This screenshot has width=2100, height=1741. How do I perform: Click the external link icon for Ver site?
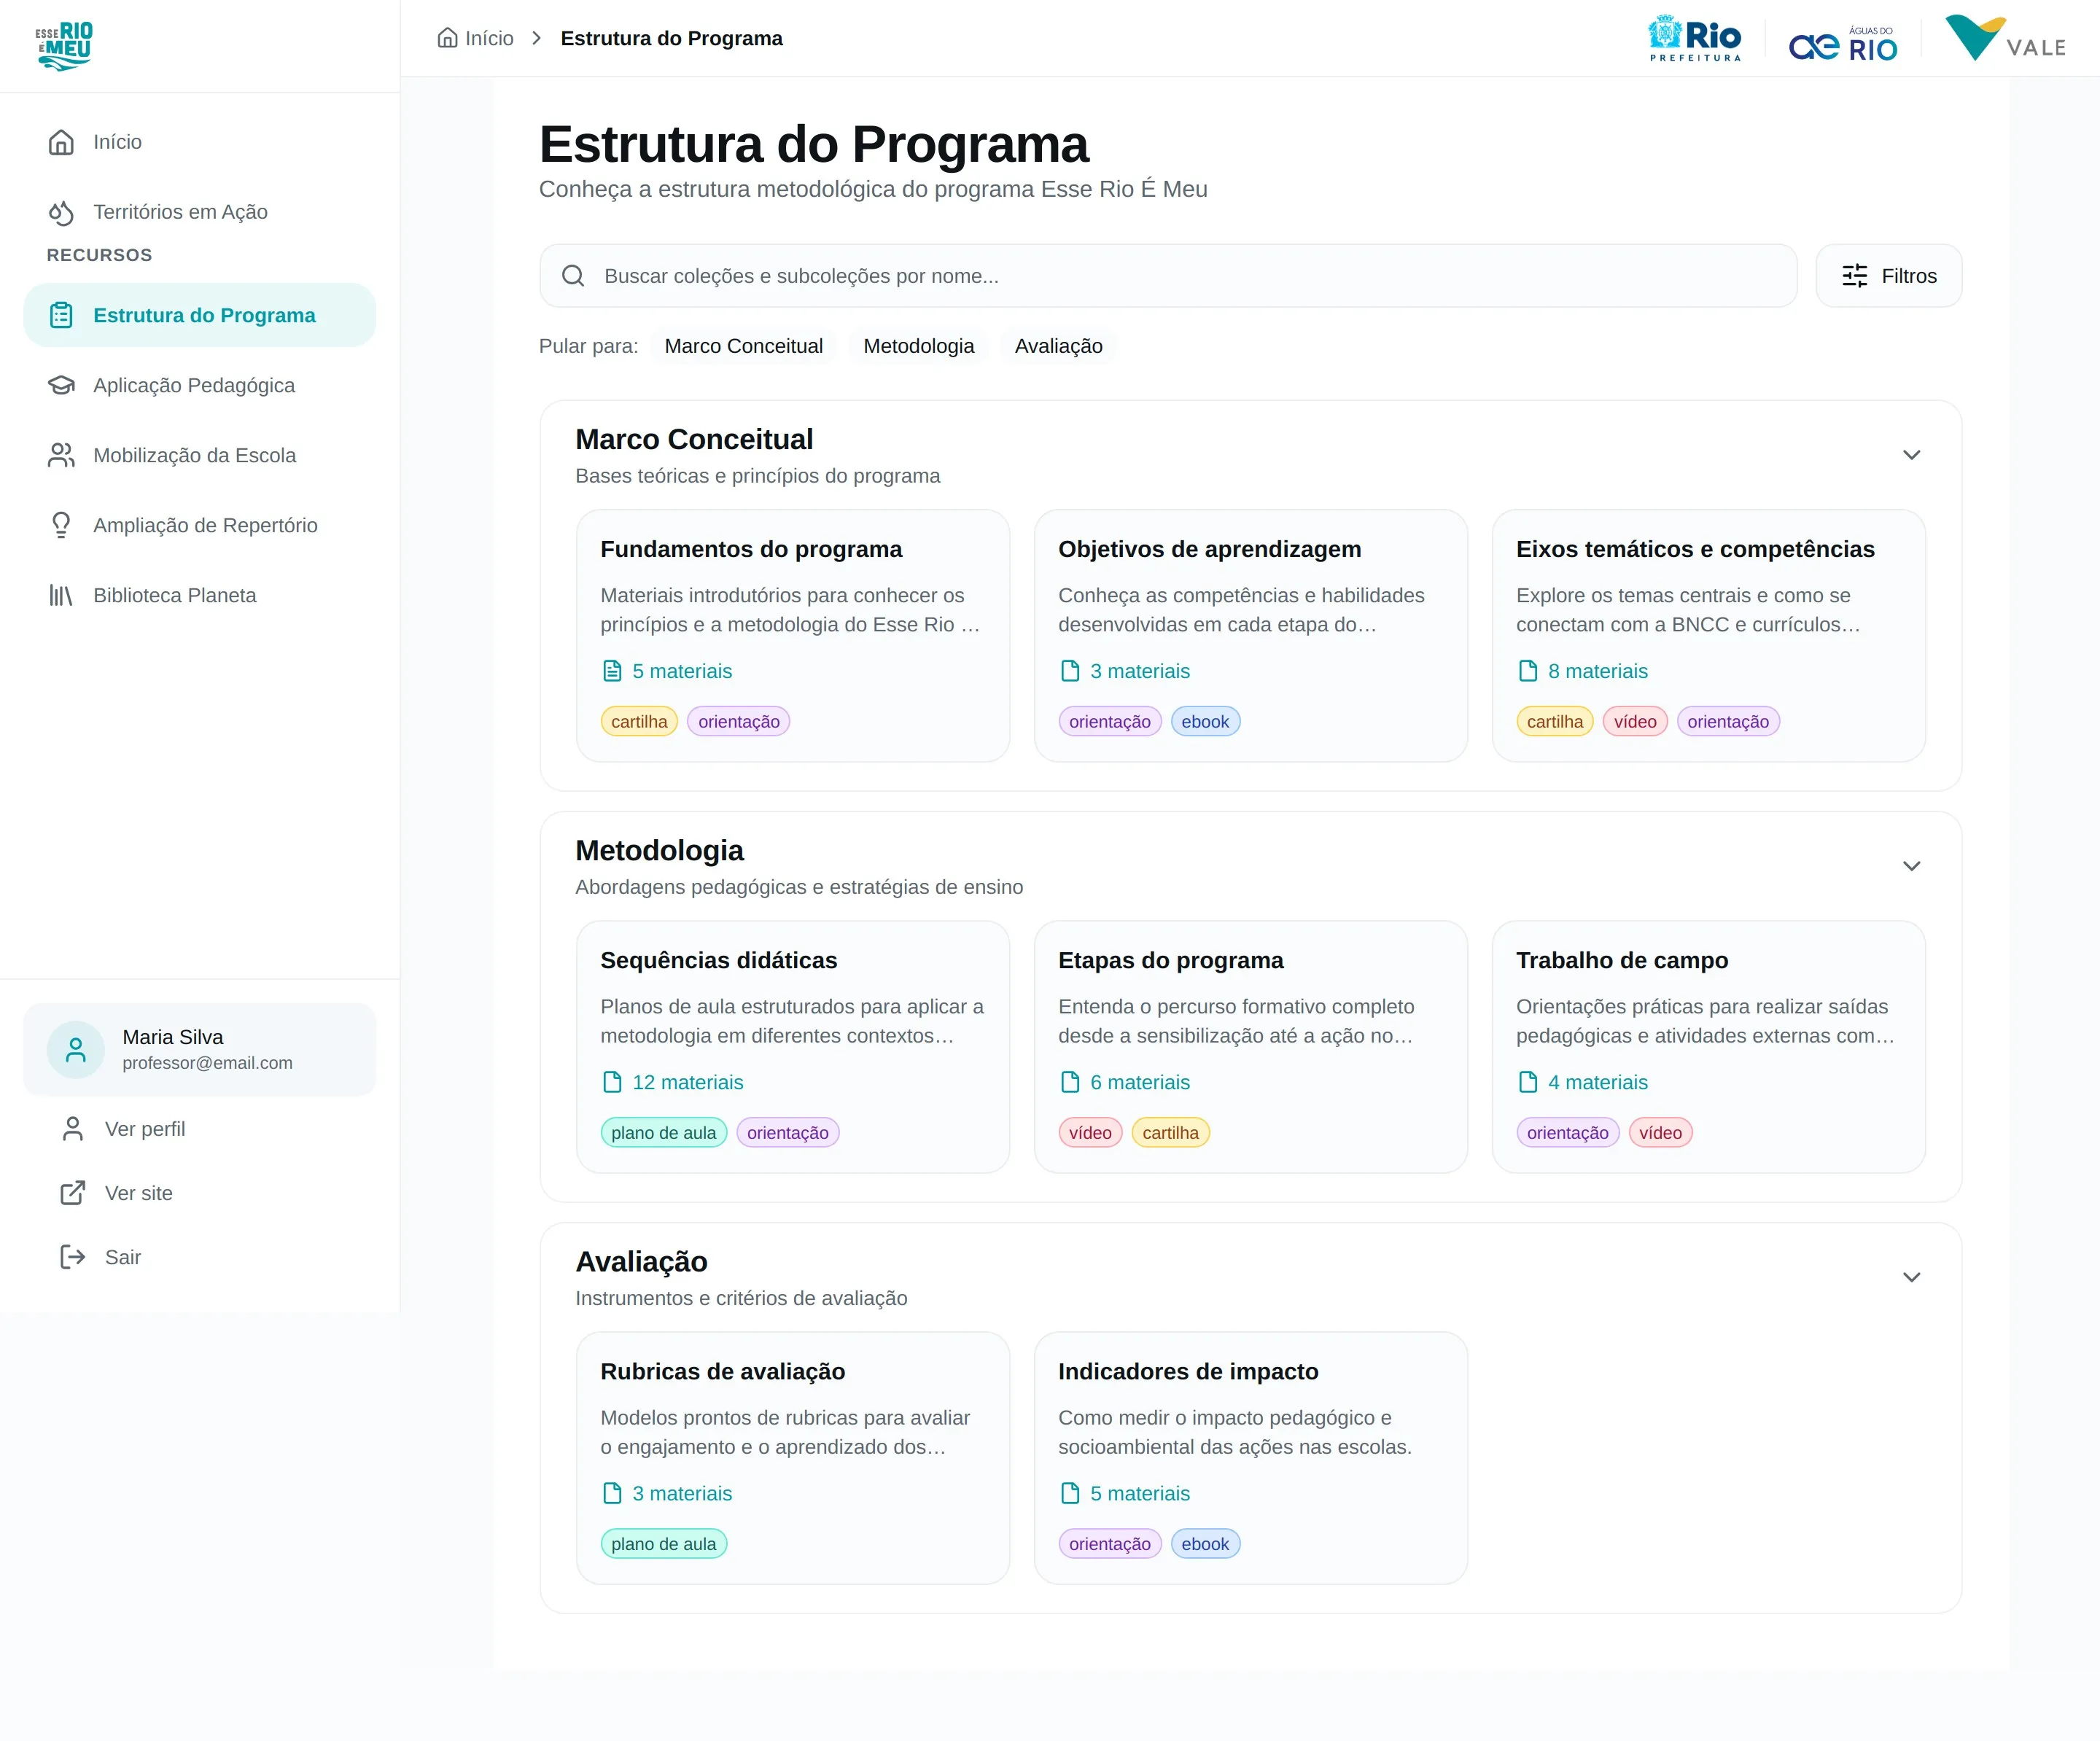[x=73, y=1193]
